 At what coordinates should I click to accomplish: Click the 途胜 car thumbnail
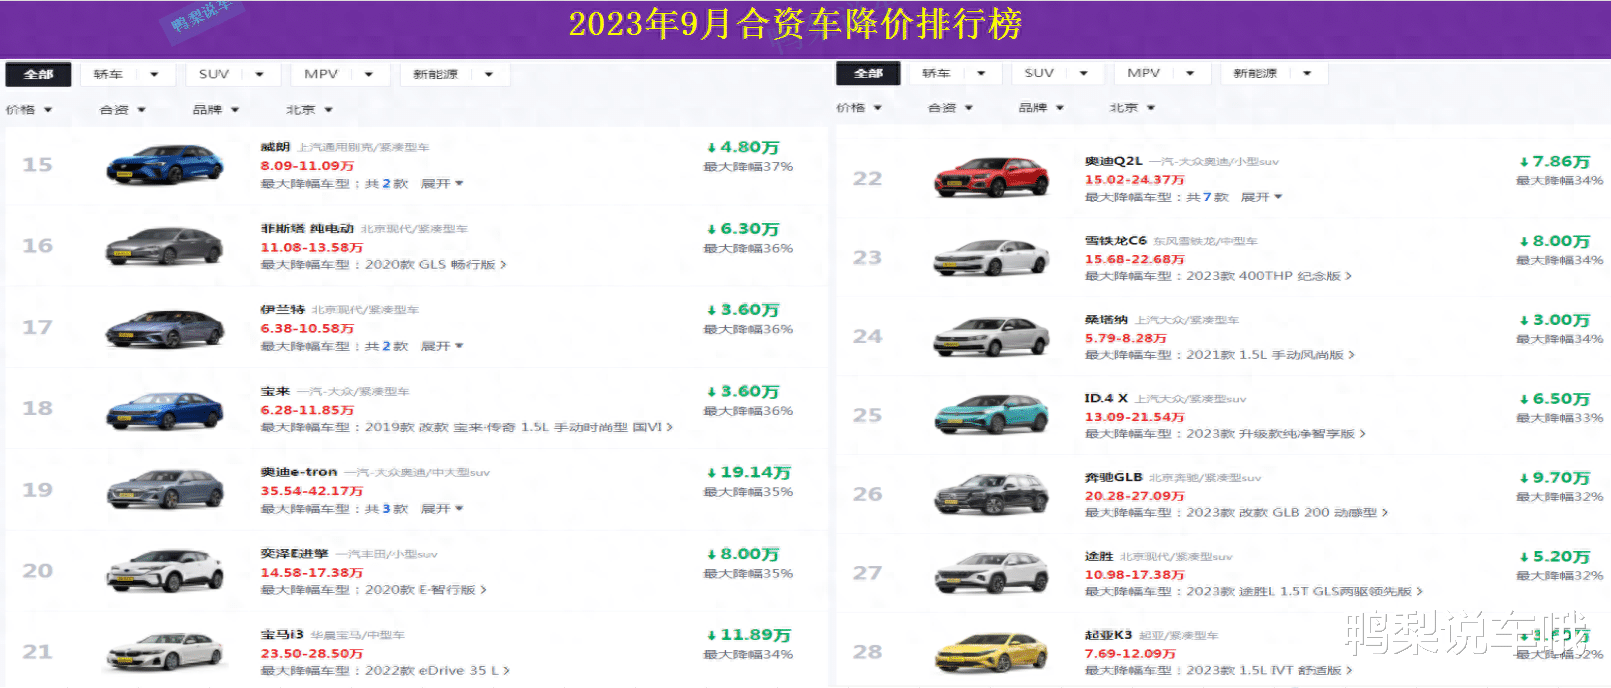[991, 573]
